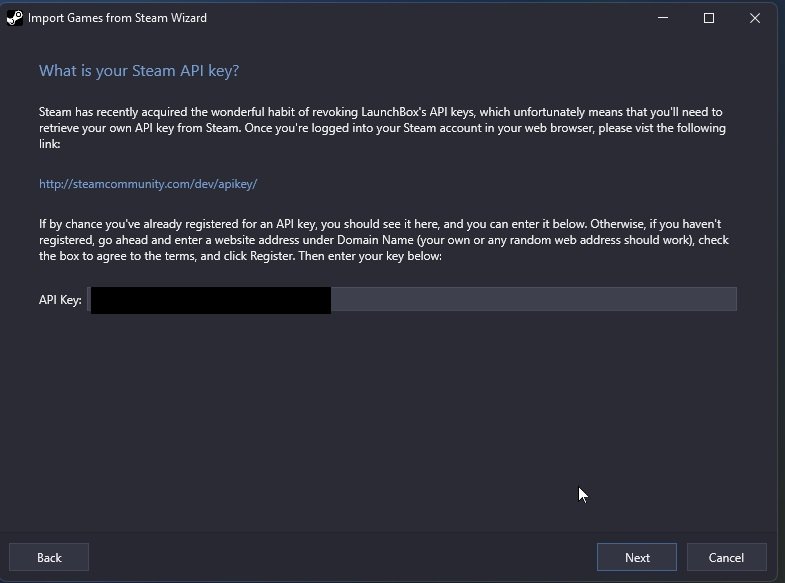Click the "Import Games from Steam Wizard" title text
Screen dimensions: 785x583
tap(117, 18)
